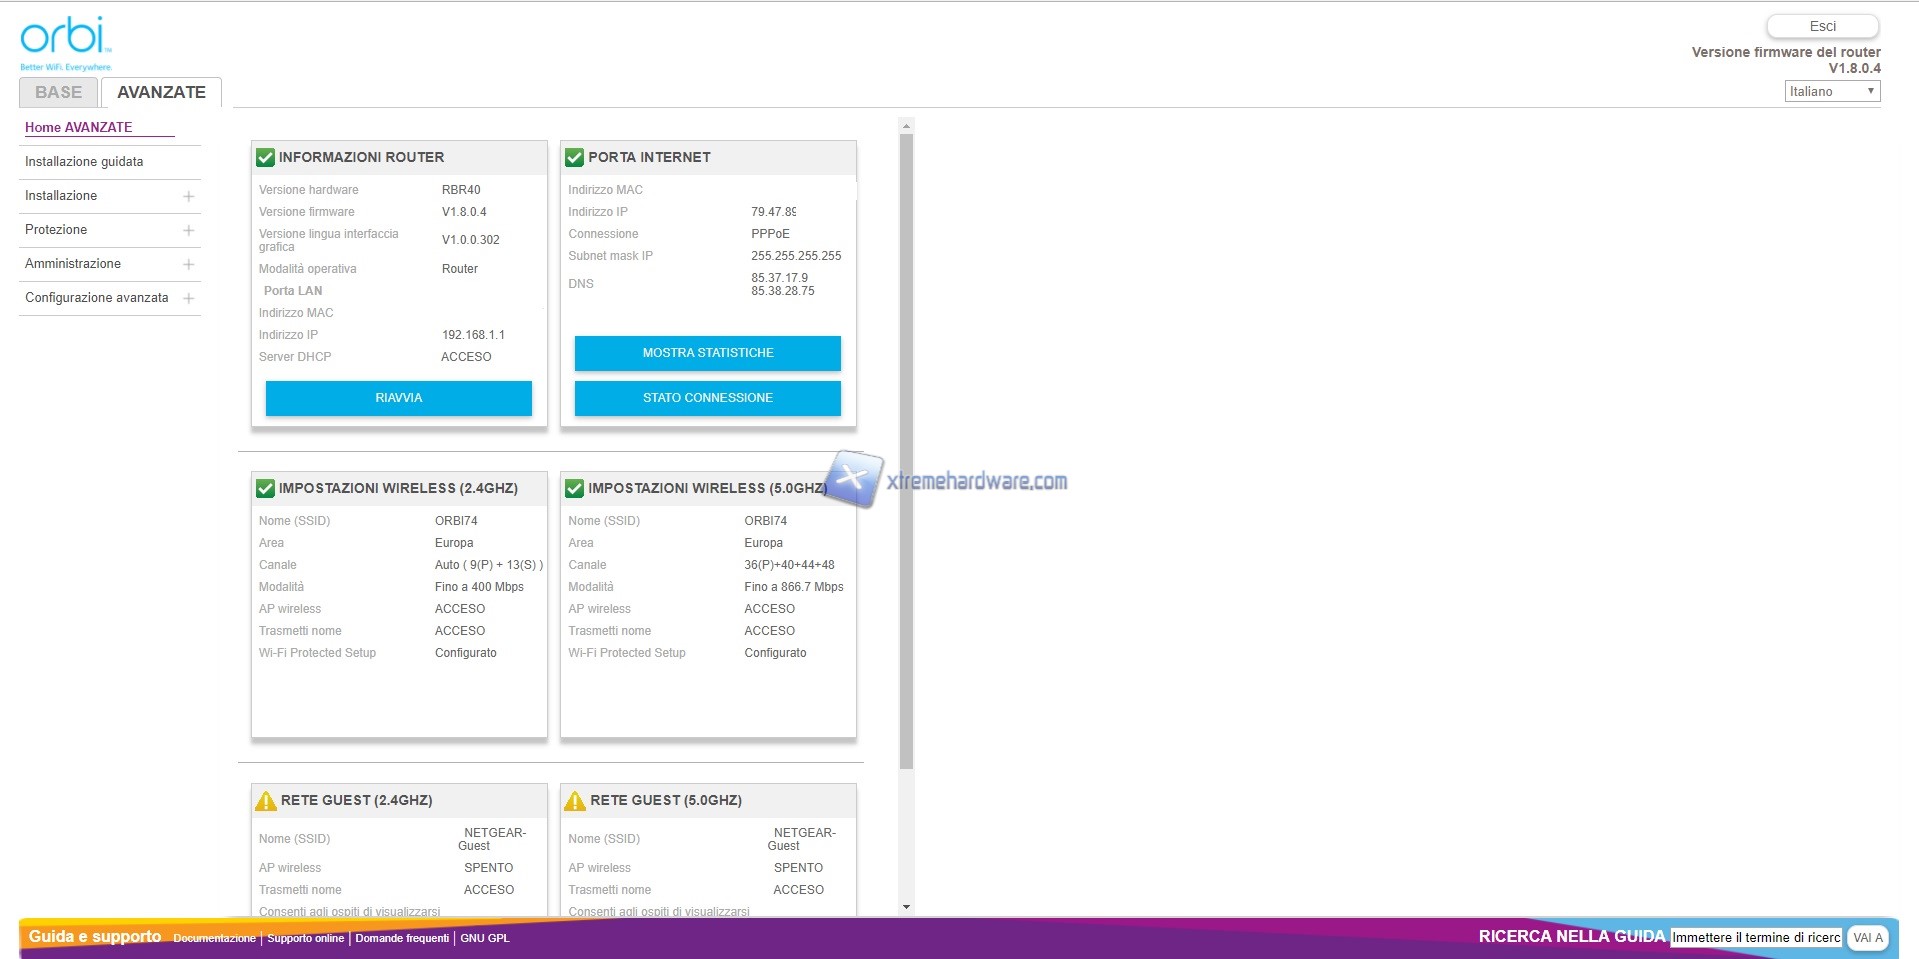This screenshot has width=1919, height=959.
Task: Click green check icon beside Informazioni Router
Action: click(265, 157)
